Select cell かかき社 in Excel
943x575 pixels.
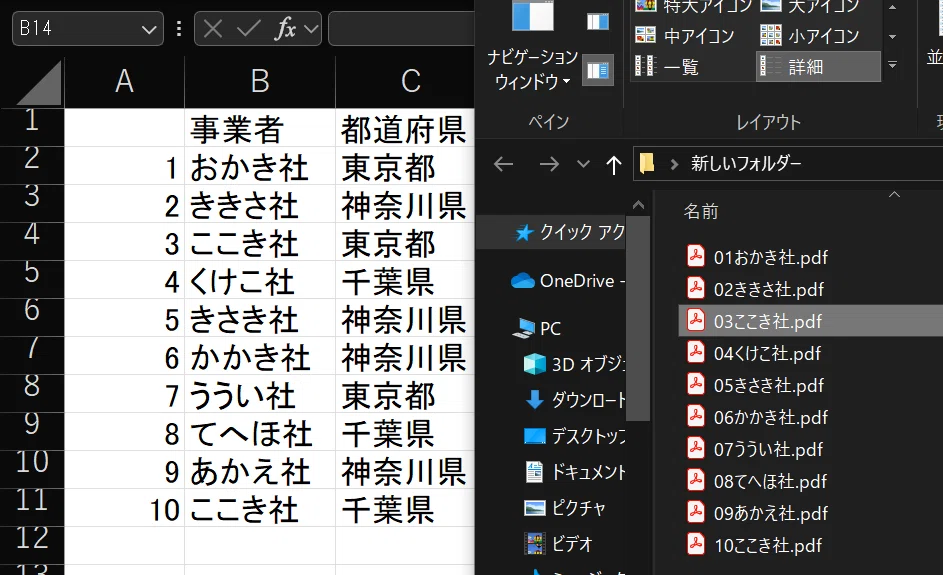pyautogui.click(x=260, y=356)
